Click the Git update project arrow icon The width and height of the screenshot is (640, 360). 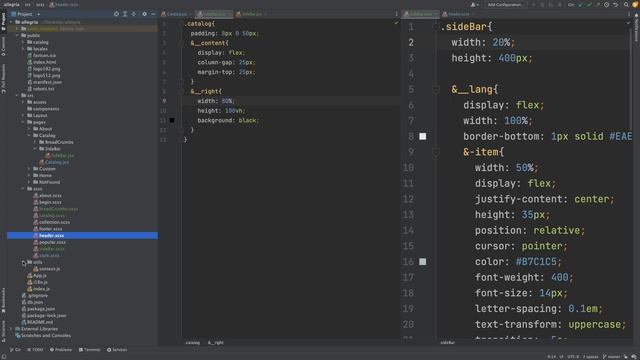pyautogui.click(x=580, y=4)
